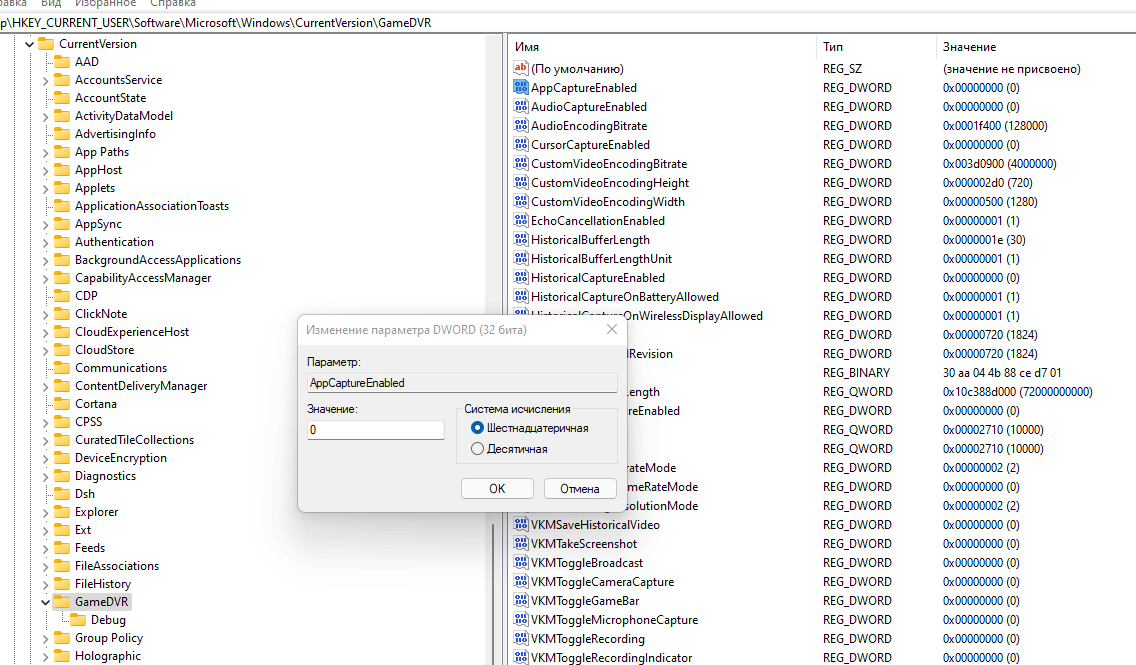Expand the Explorer tree node
1136x665 pixels.
pos(46,512)
